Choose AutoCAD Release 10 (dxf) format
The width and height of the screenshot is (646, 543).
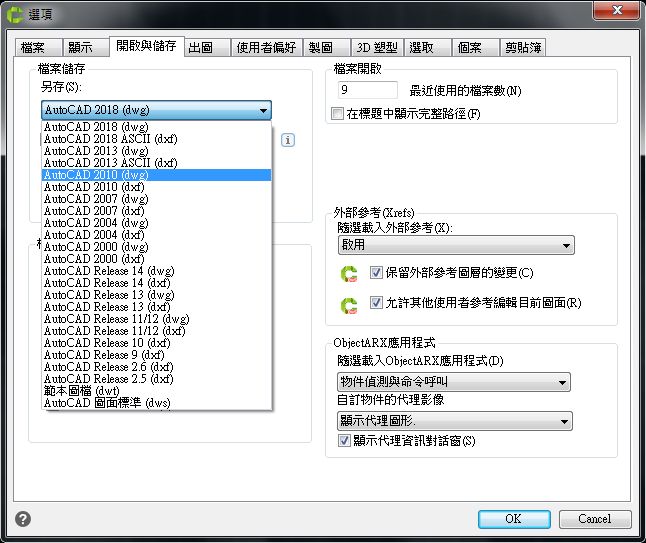(157, 343)
